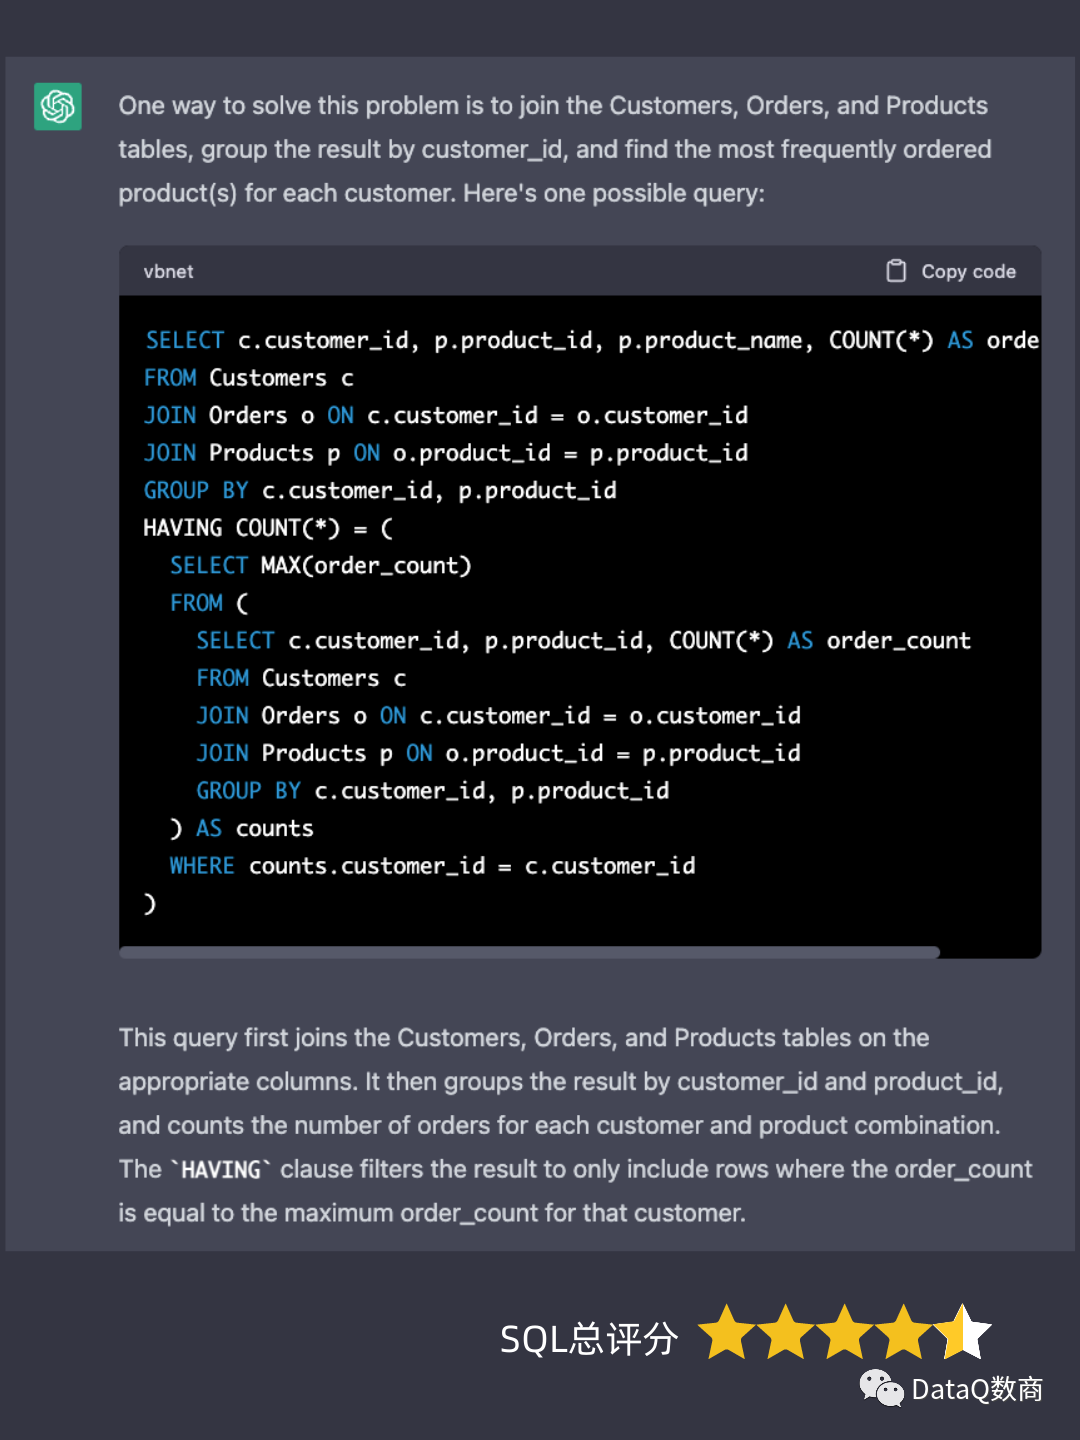Click the 'SELECT MAX(order_count)' line
This screenshot has height=1440, width=1080.
[x=320, y=566]
